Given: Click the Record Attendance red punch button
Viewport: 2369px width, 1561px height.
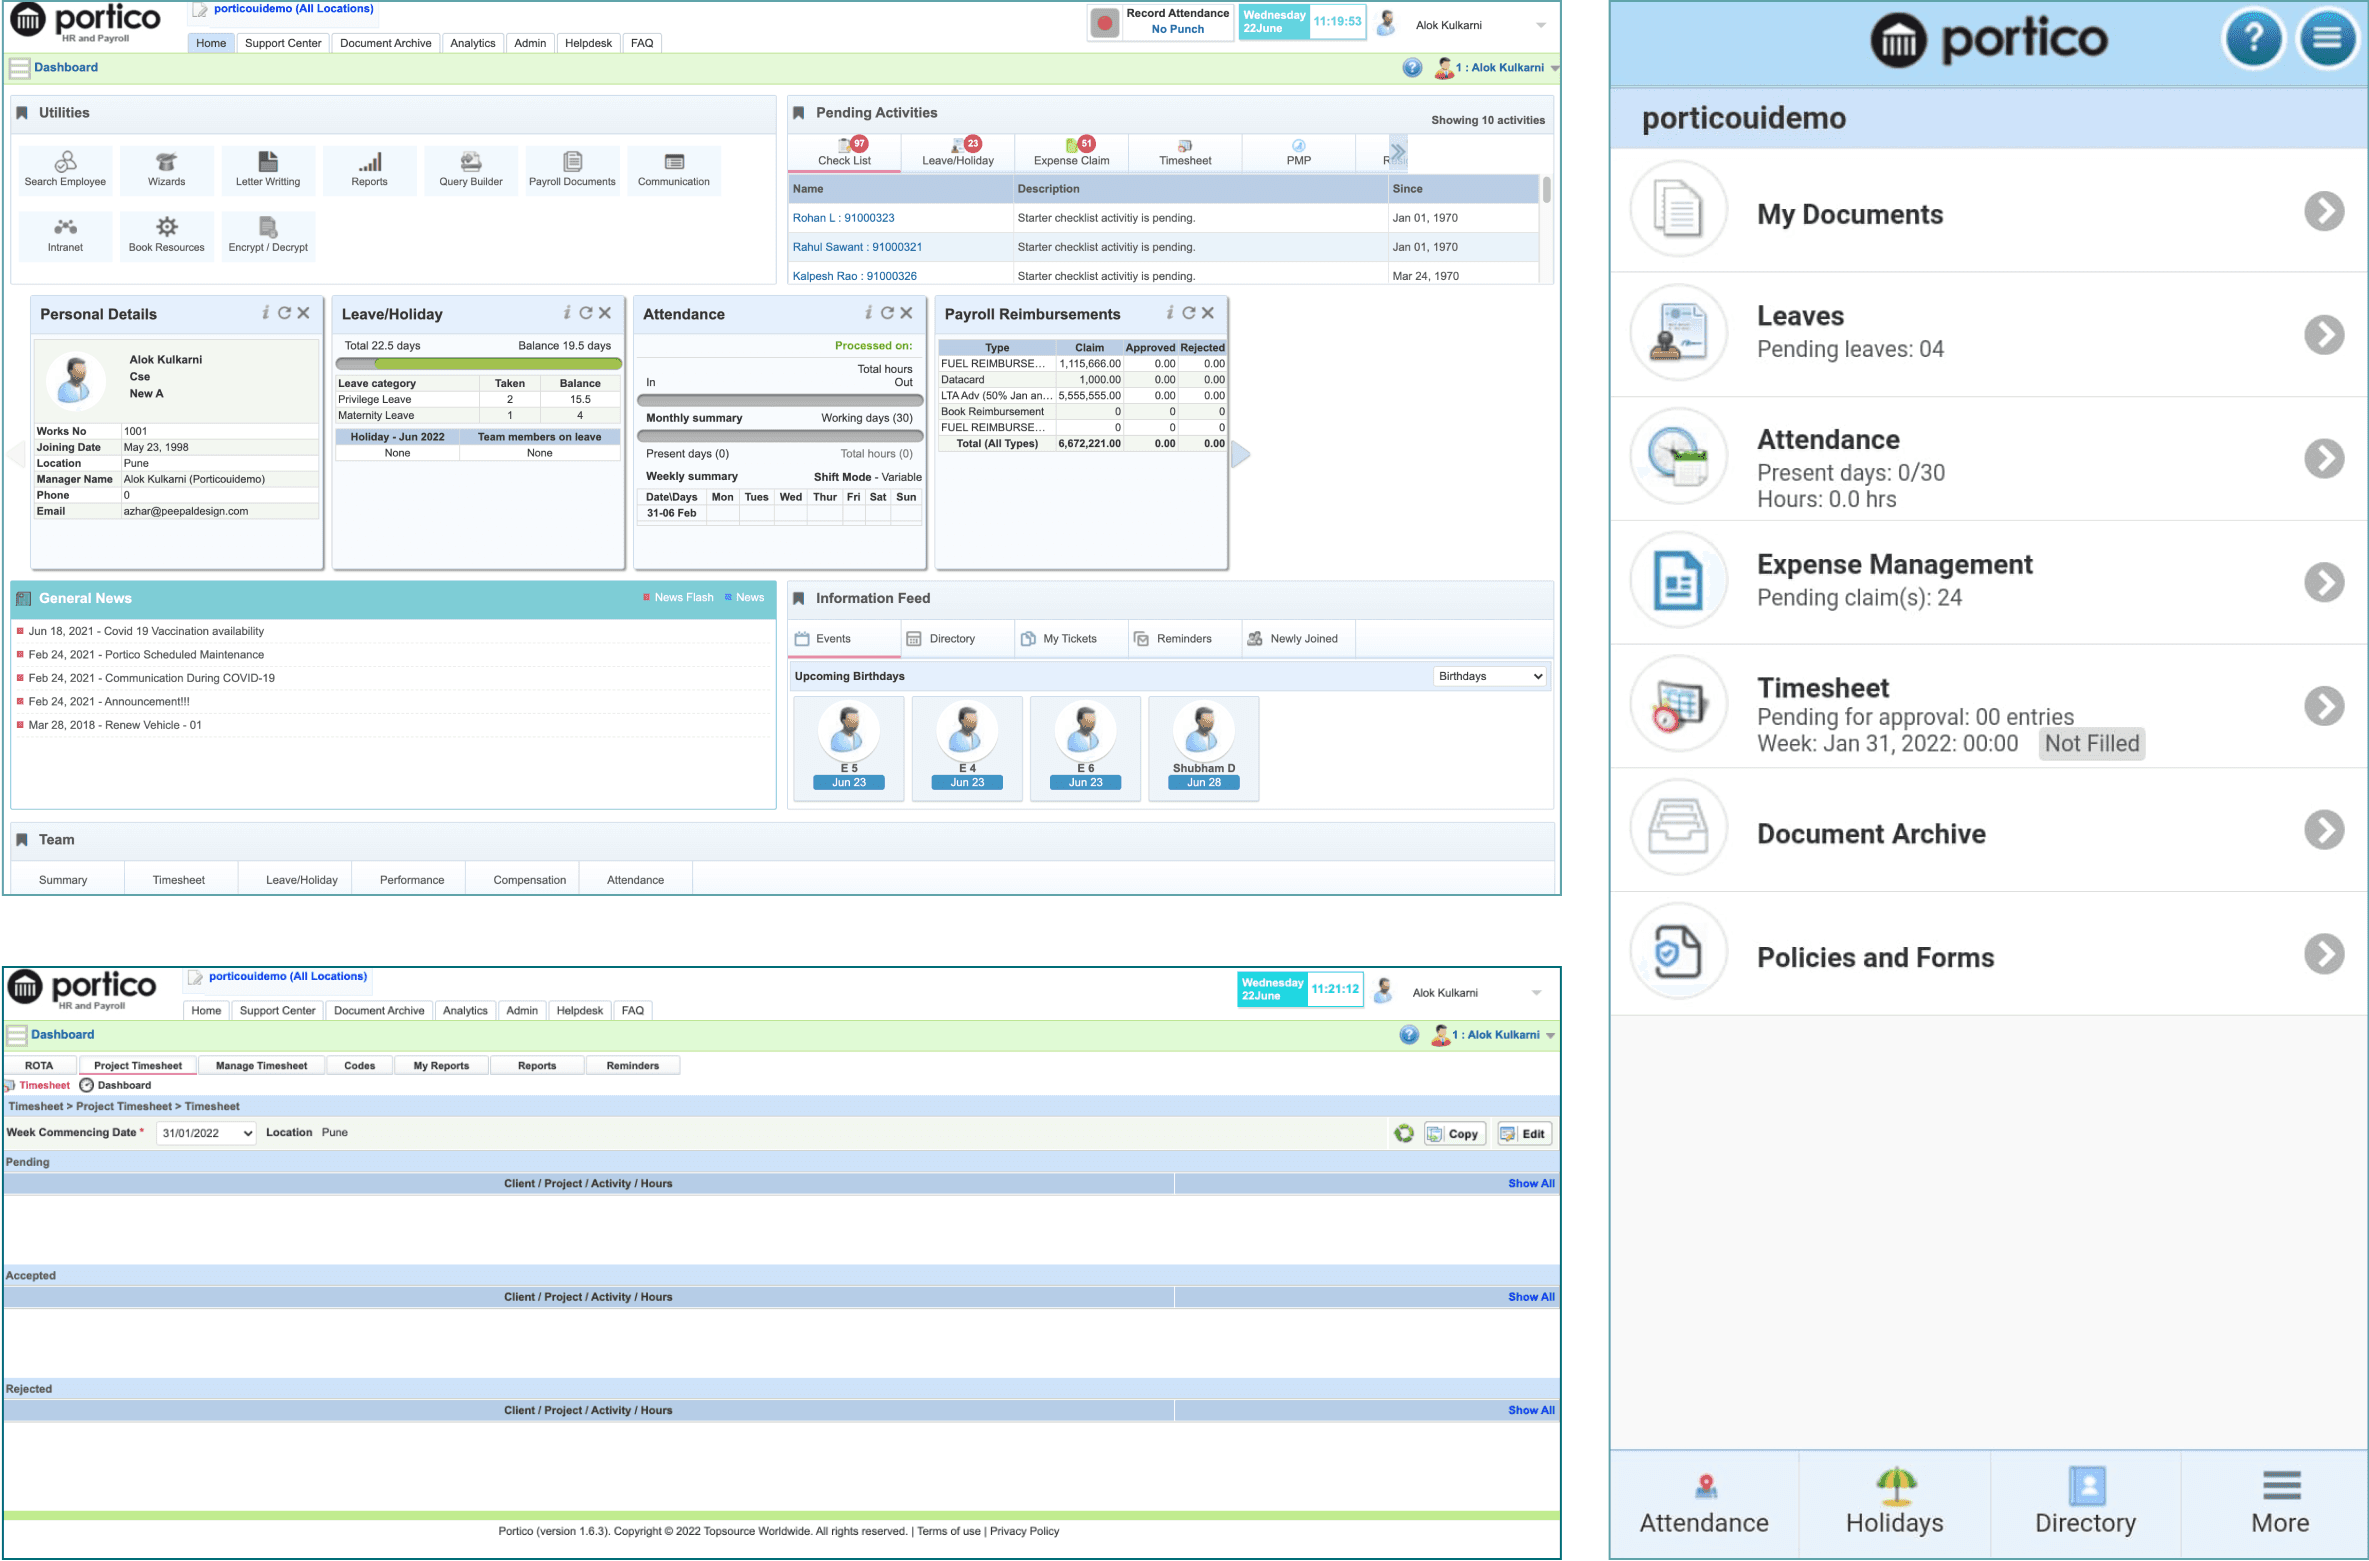Looking at the screenshot, I should coord(1104,22).
